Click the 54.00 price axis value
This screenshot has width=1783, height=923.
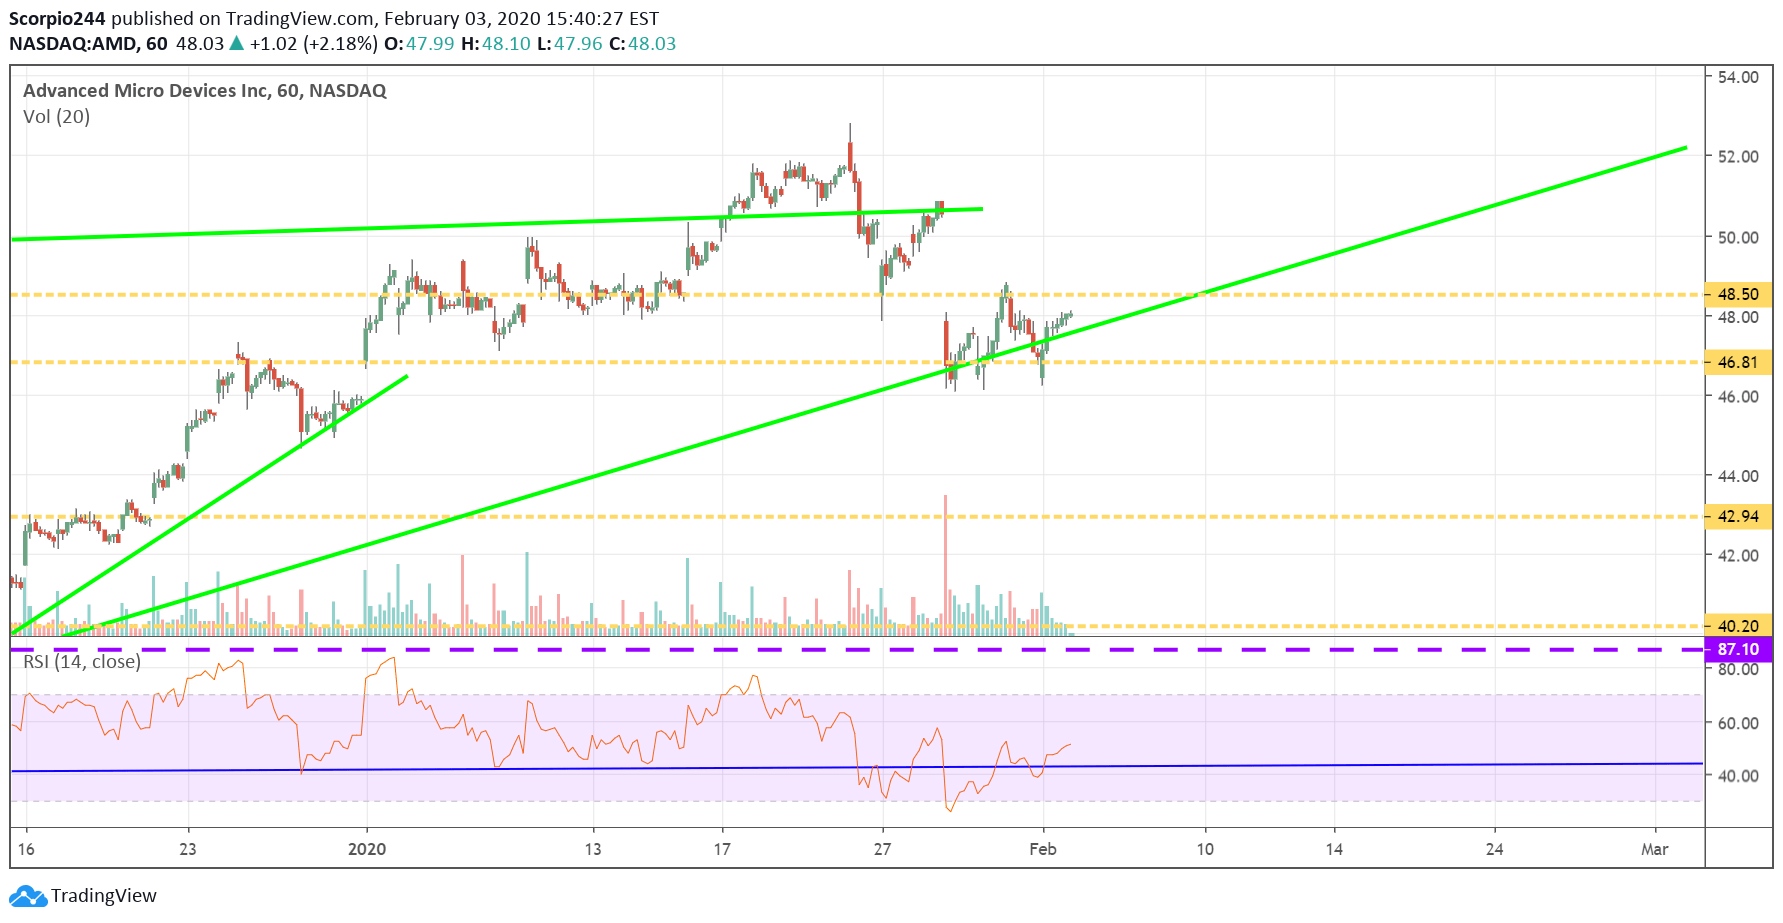1738,77
